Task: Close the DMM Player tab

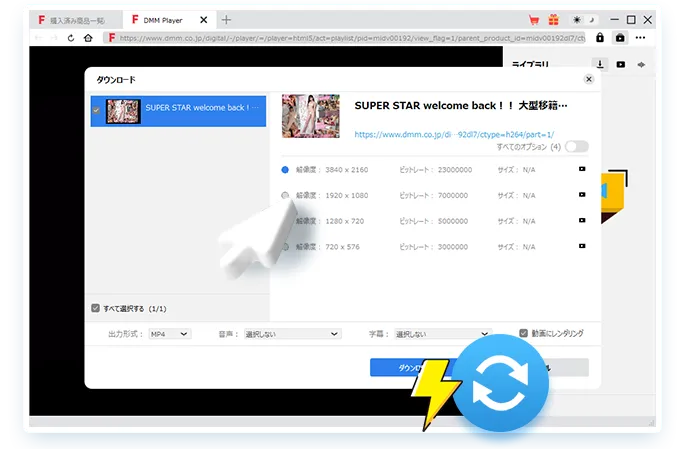Action: tap(203, 20)
